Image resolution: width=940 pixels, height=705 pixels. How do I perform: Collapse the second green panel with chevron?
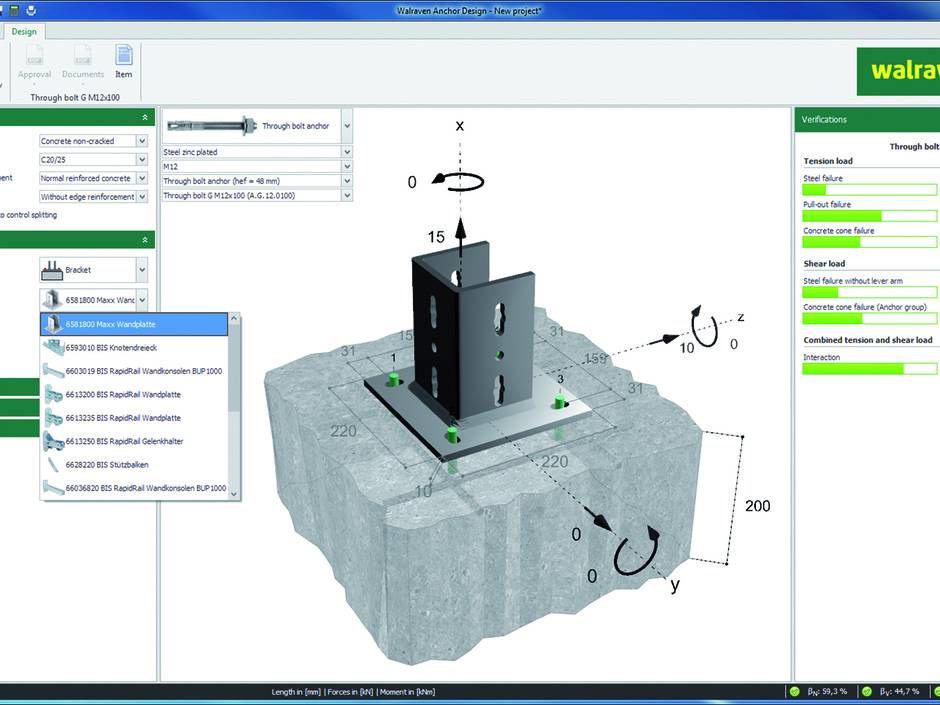coord(146,240)
